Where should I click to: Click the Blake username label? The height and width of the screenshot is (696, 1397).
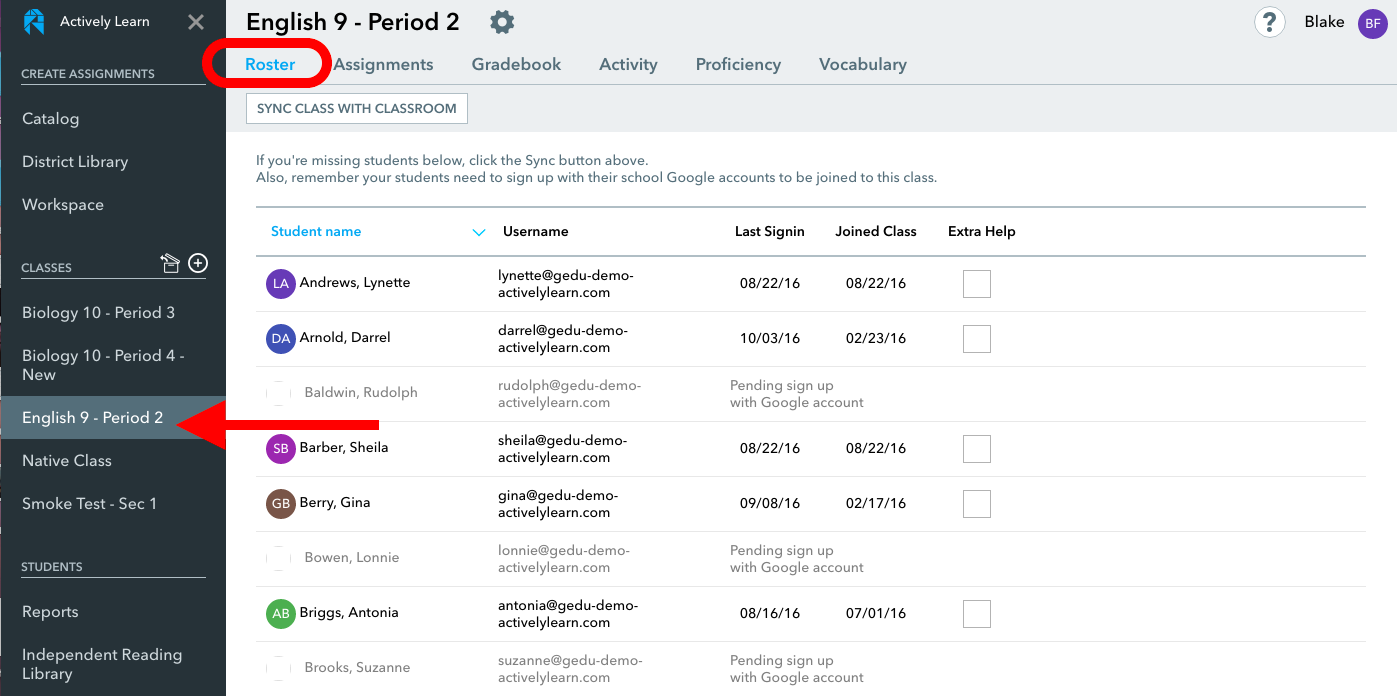point(1324,22)
